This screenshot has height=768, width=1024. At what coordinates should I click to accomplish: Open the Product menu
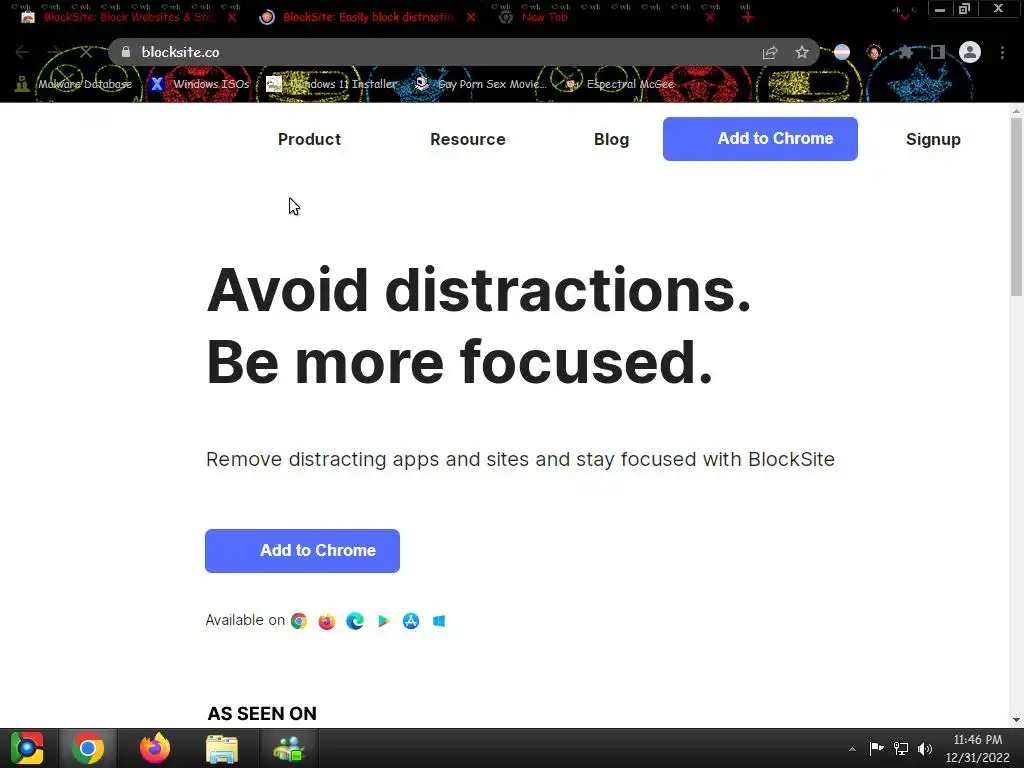coord(310,140)
